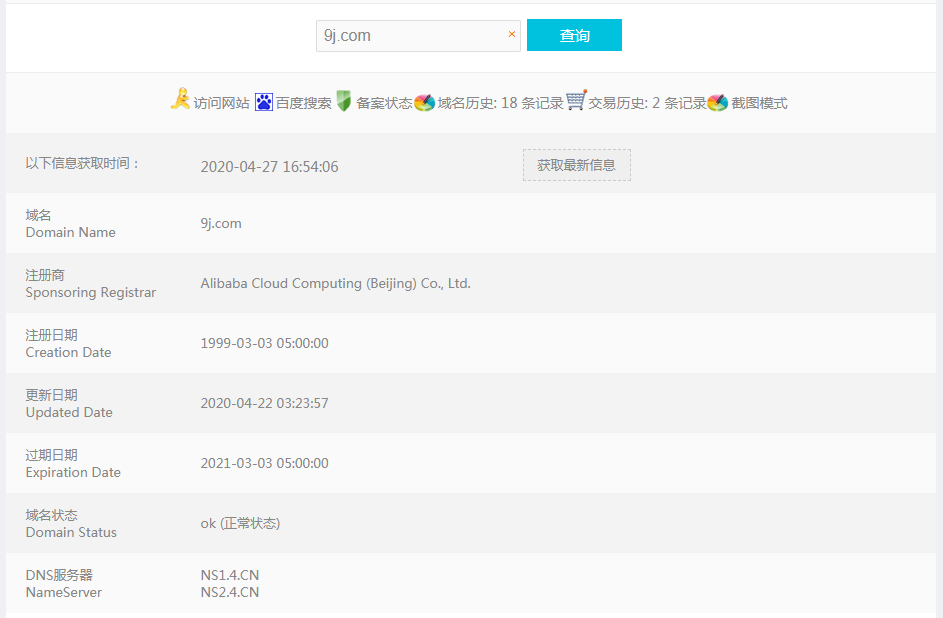Click the expiration date 2021-03-03 value
This screenshot has width=943, height=618.
[x=264, y=463]
